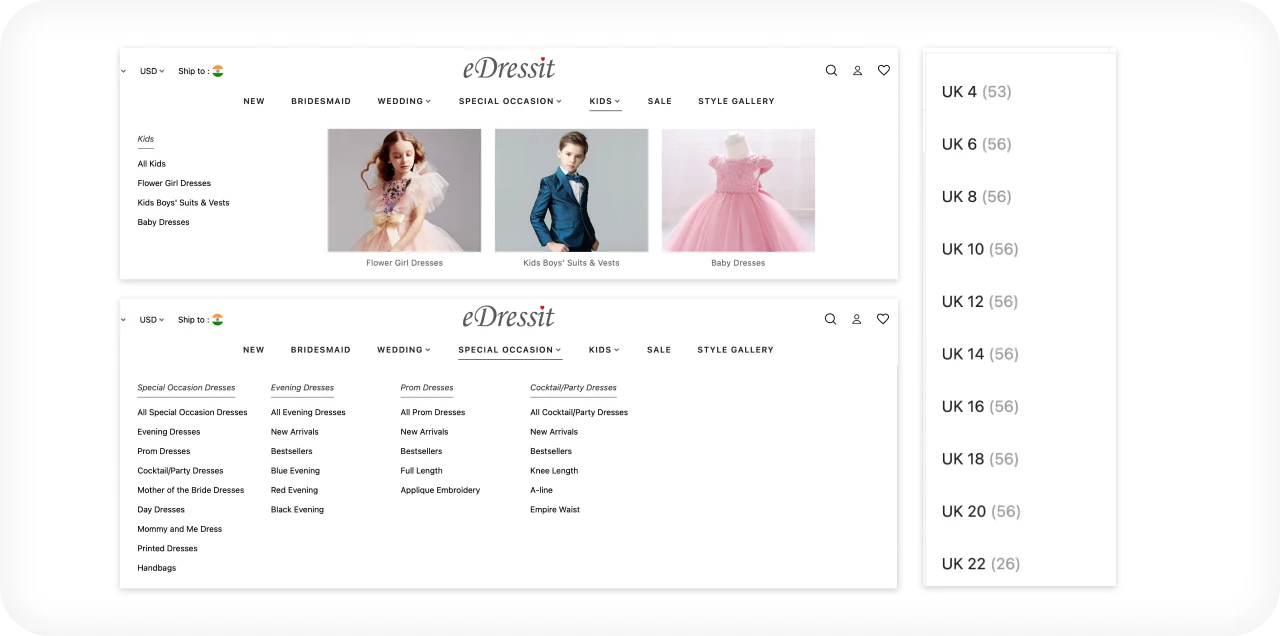
Task: Select NEW in lower navigation
Action: coord(254,350)
